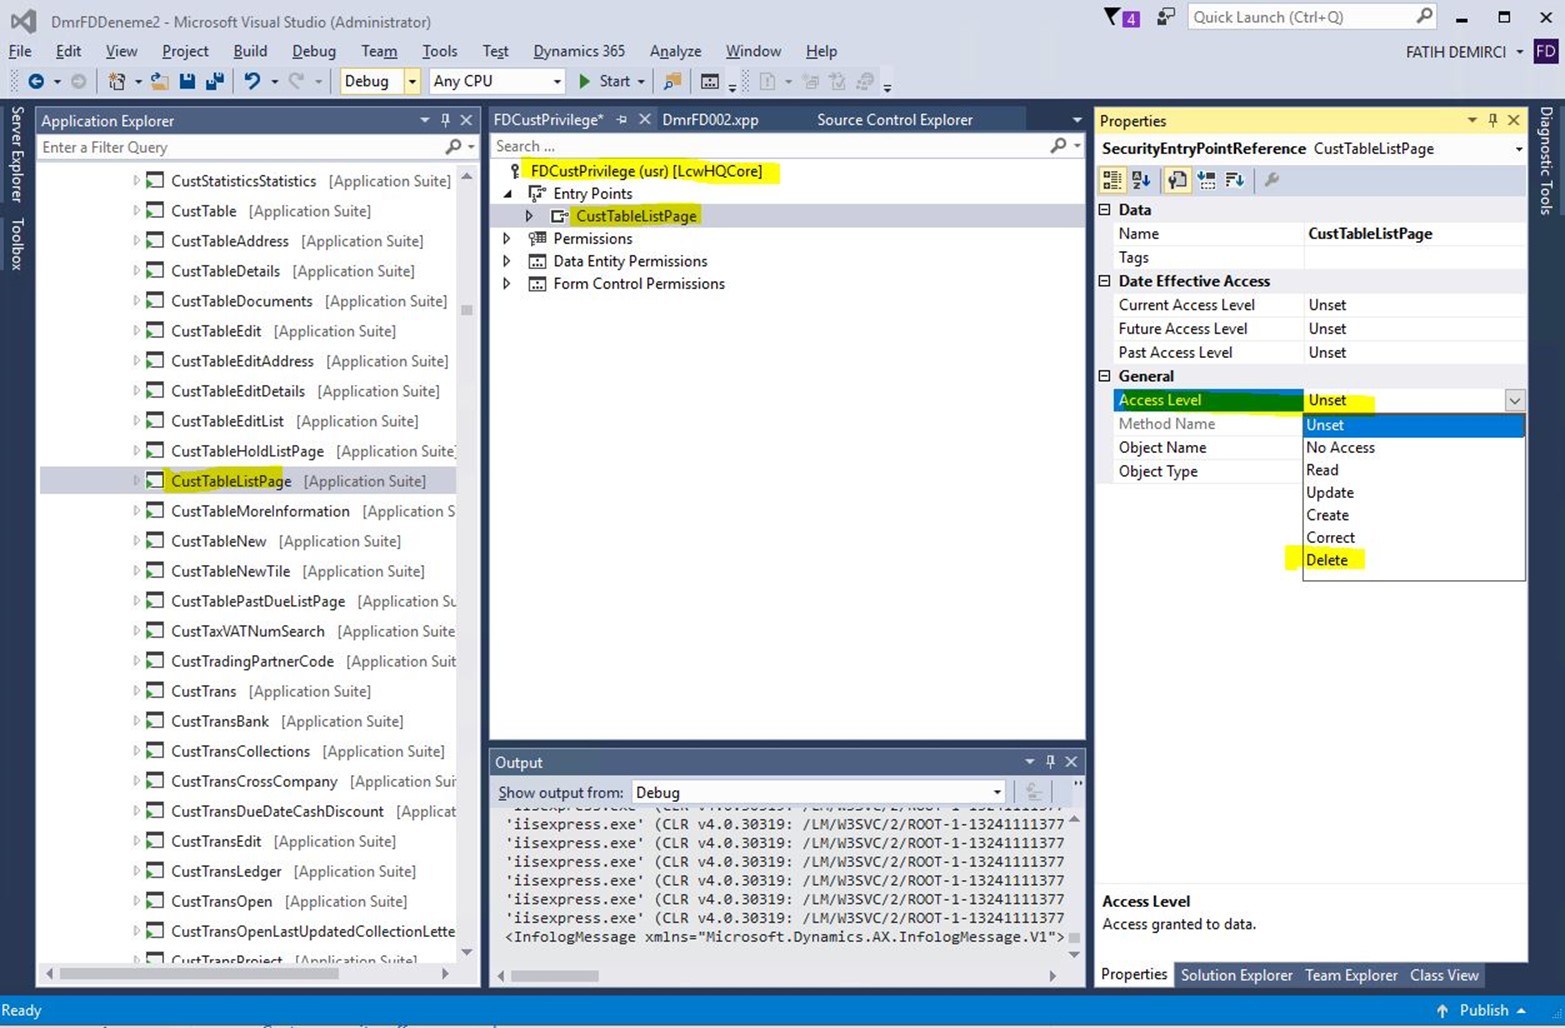1565x1028 pixels.
Task: Click the Quick Launch input field
Action: coord(1300,17)
